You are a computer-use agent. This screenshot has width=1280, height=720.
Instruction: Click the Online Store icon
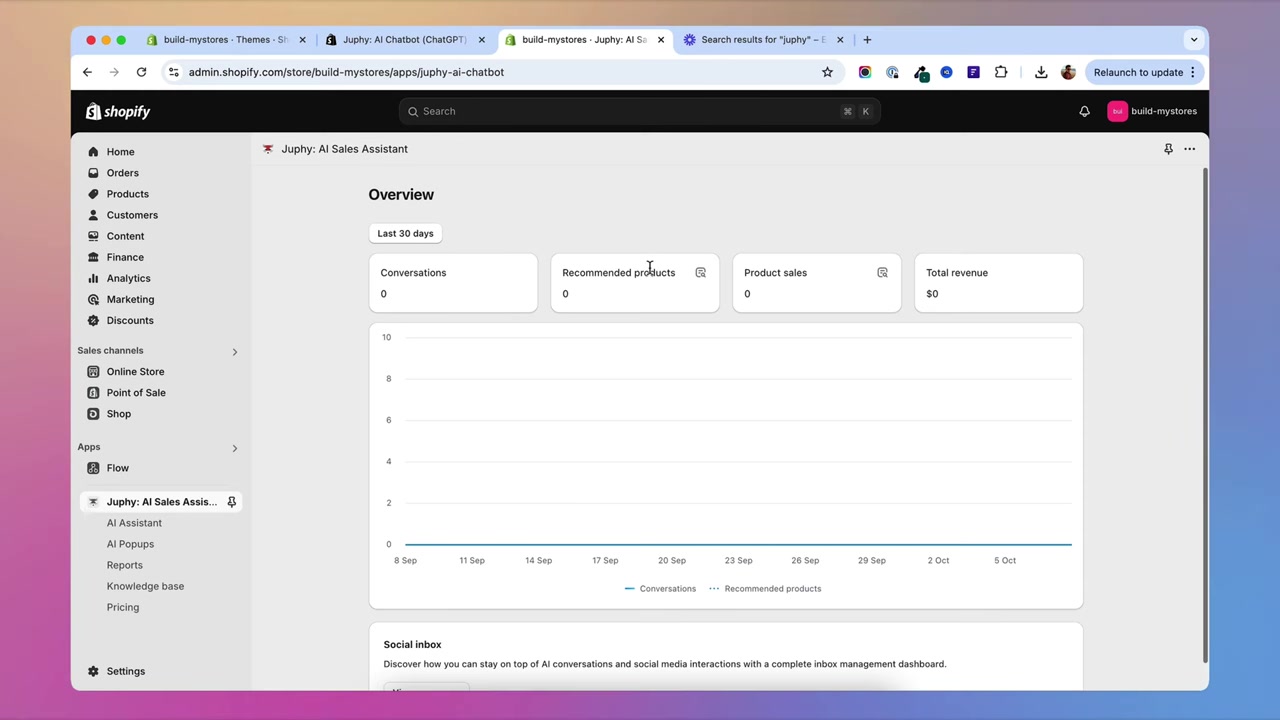pos(93,372)
